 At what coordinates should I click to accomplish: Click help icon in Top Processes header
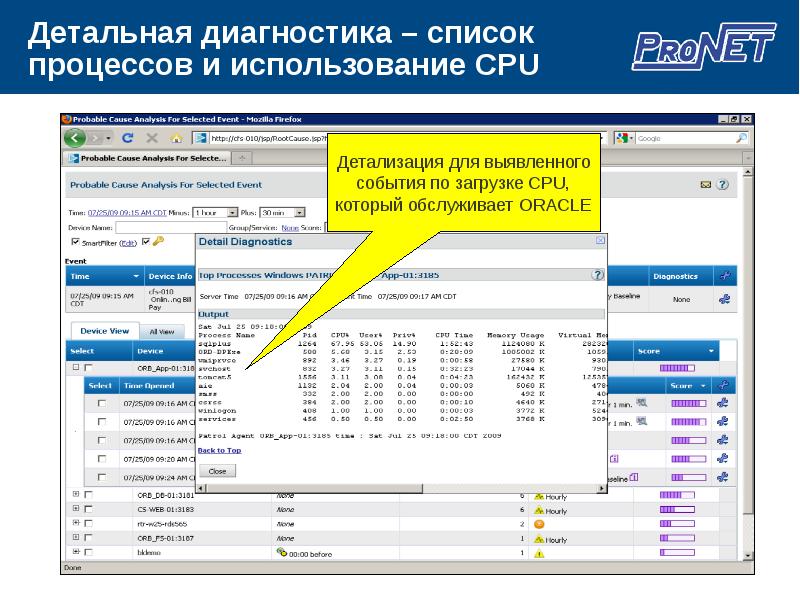[x=597, y=274]
